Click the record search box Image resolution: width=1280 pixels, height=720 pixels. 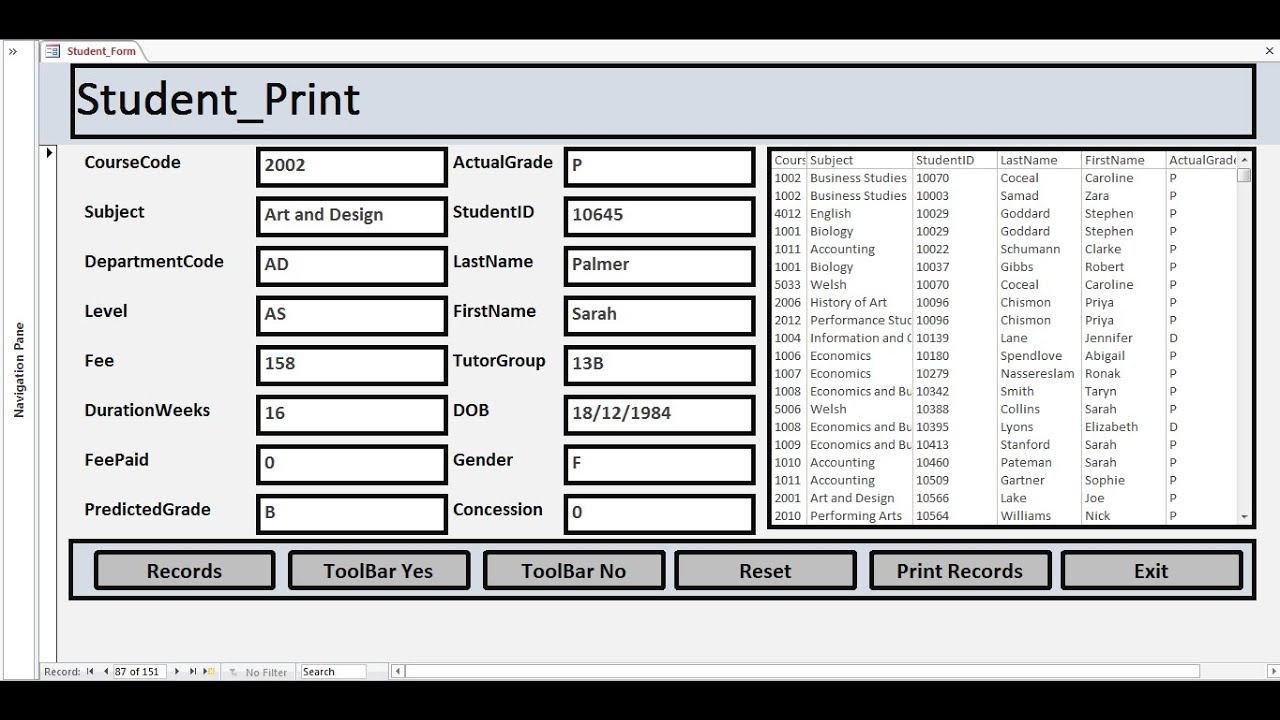tap(333, 672)
